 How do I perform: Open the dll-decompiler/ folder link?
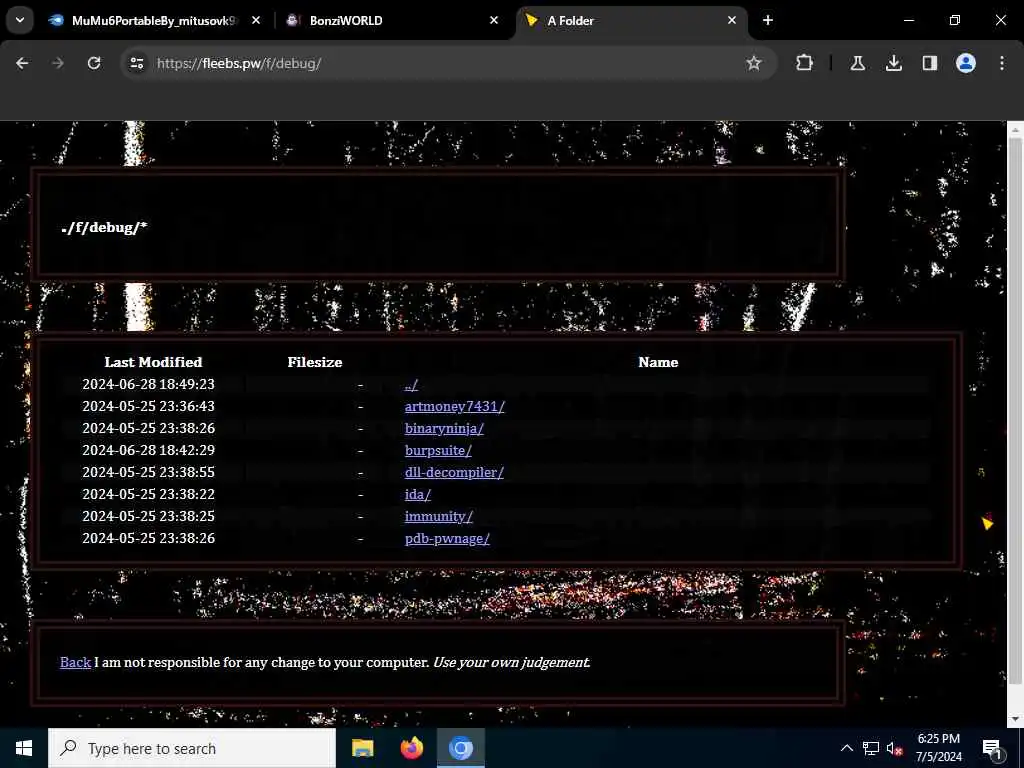pos(454,472)
